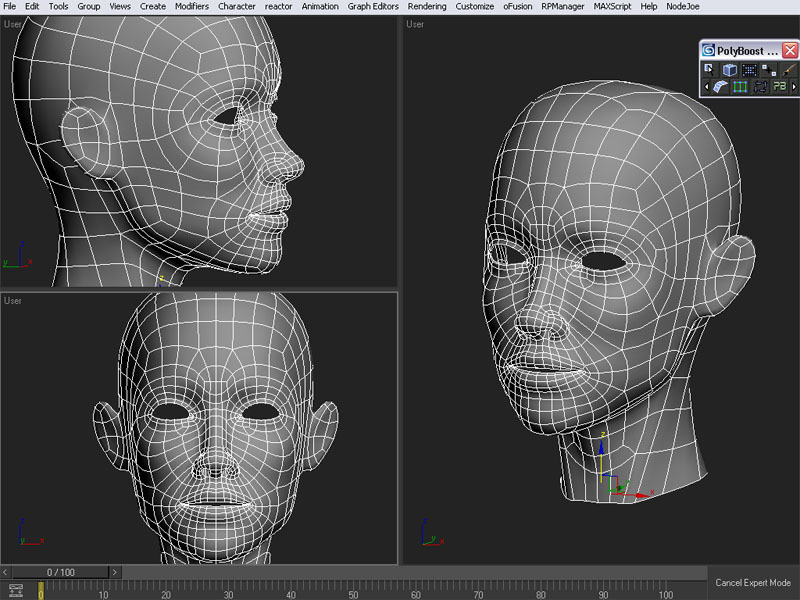
Task: Open the green PB icon in PolyBoost
Action: pyautogui.click(x=780, y=87)
